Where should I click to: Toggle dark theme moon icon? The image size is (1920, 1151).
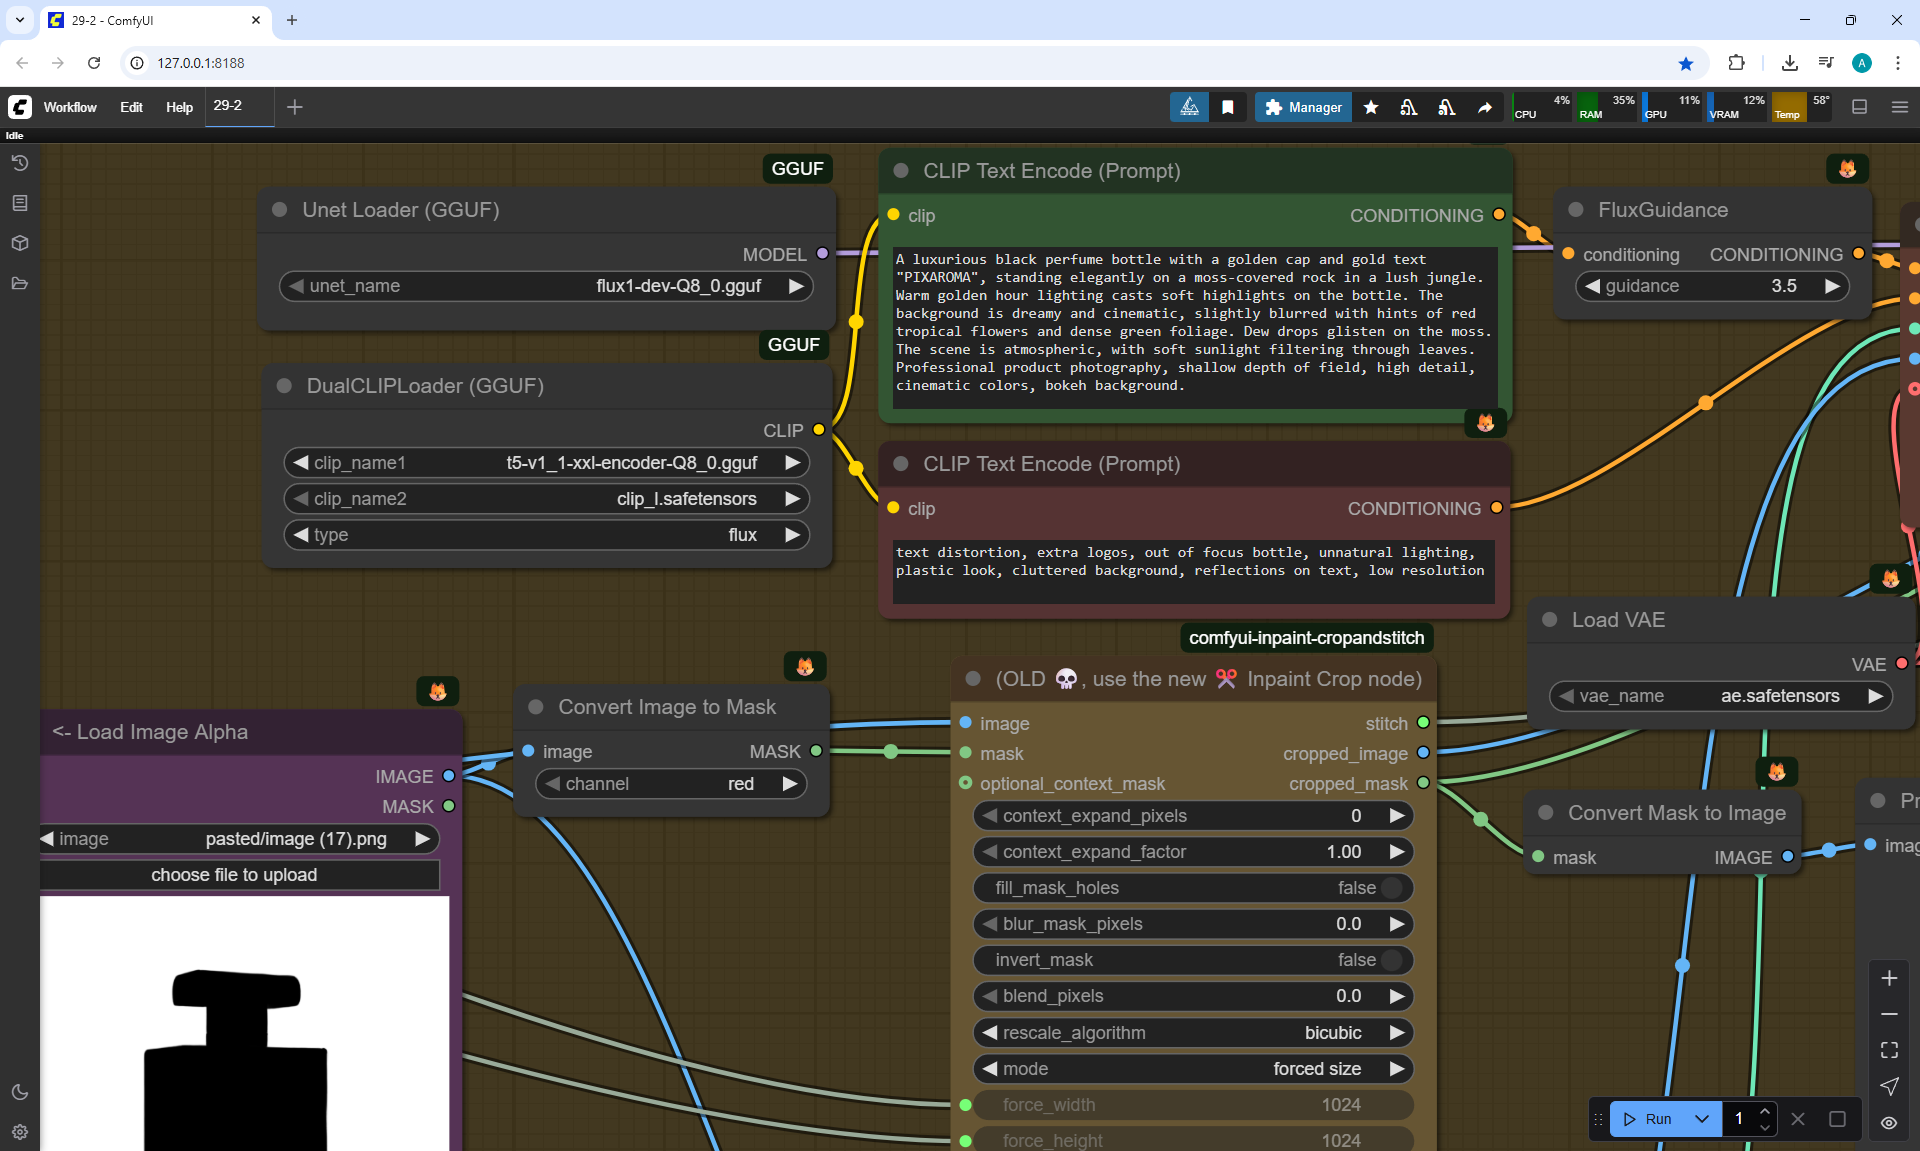(19, 1092)
